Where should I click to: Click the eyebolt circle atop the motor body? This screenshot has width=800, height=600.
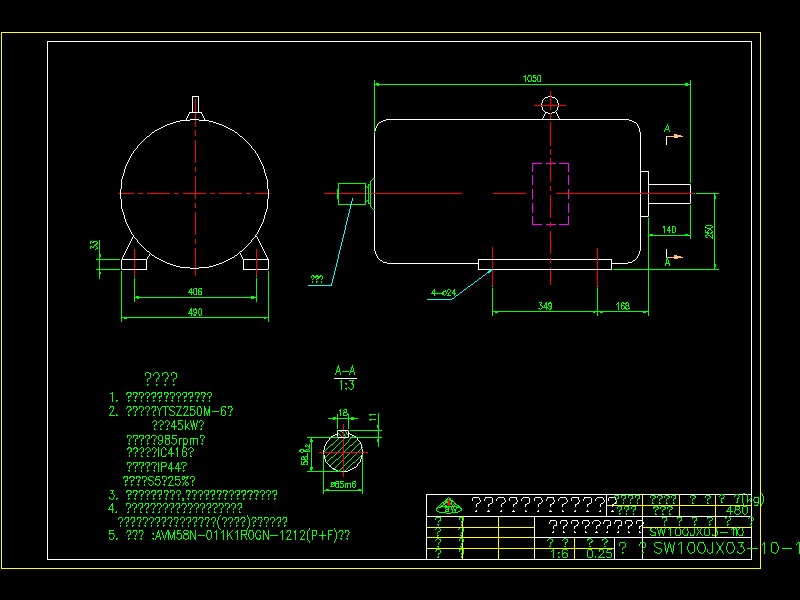549,102
